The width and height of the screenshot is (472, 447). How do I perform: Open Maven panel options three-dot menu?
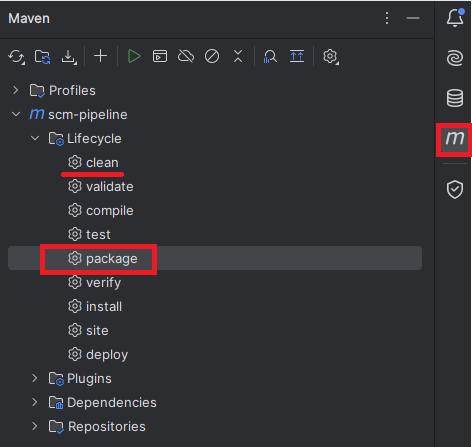point(387,18)
